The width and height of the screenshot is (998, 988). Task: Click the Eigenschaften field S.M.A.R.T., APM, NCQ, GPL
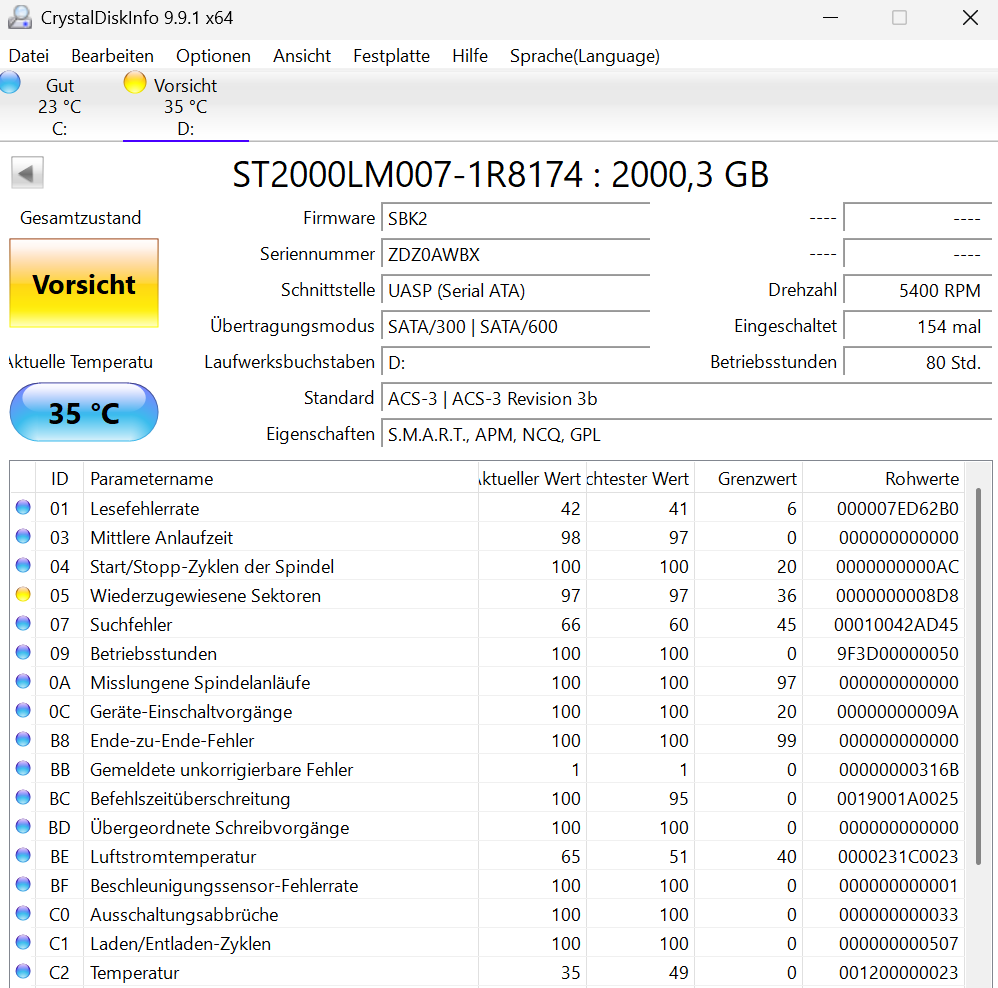coord(687,435)
